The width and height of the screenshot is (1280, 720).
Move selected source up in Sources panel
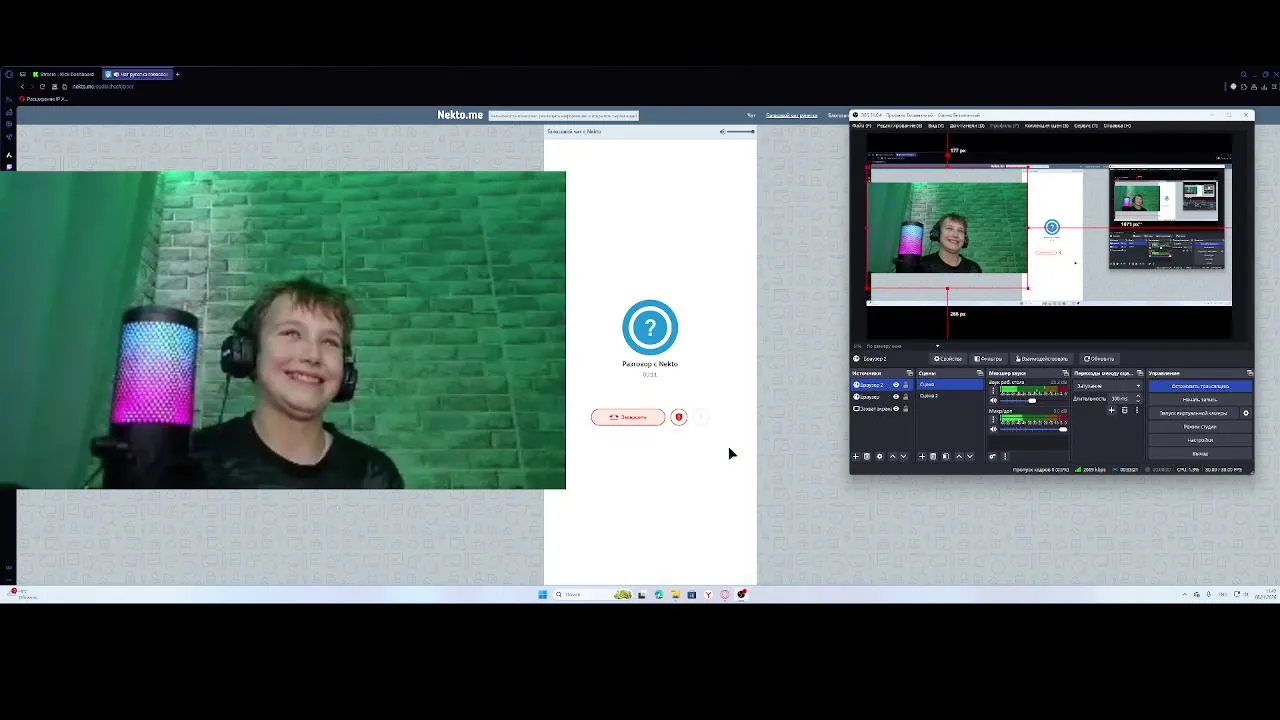893,456
